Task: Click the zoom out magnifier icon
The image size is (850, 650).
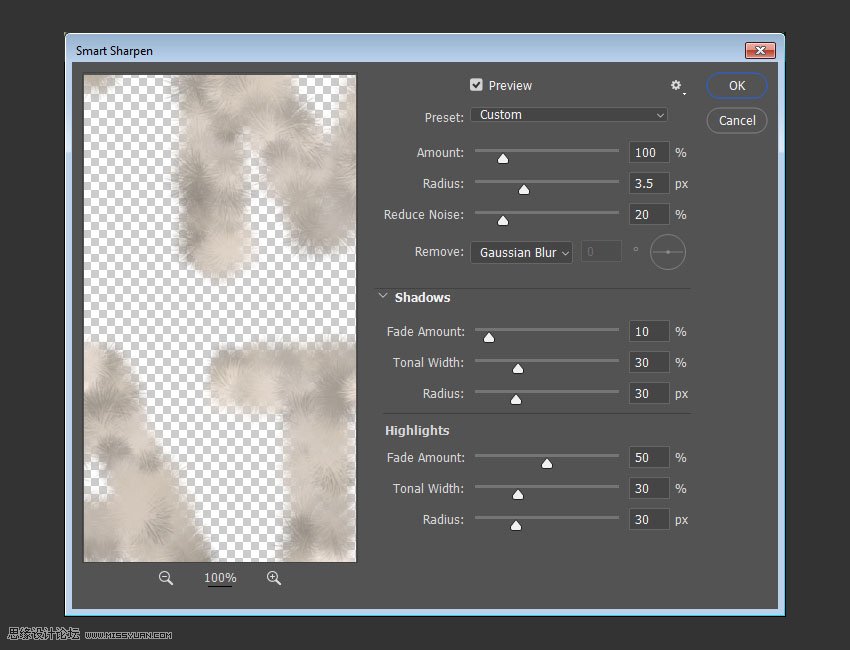Action: [166, 578]
